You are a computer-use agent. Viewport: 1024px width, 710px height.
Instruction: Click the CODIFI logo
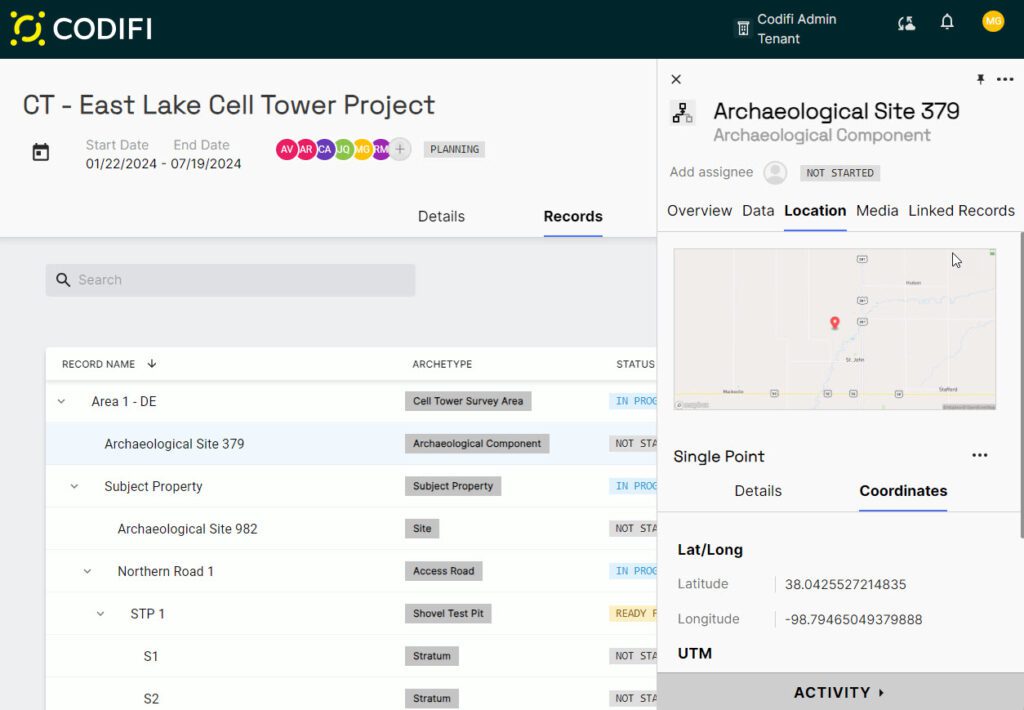point(80,28)
